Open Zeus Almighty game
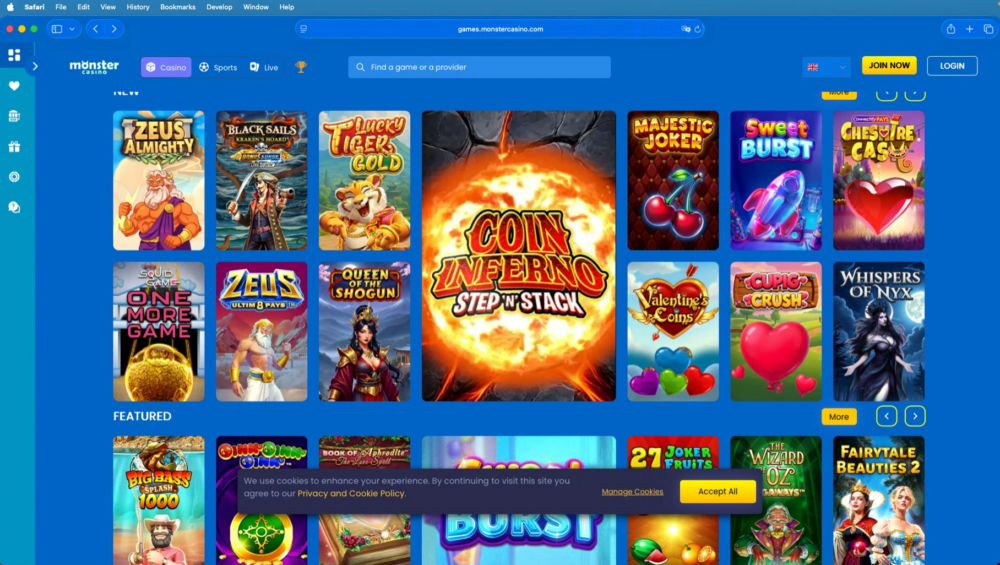1000x565 pixels. click(x=159, y=180)
